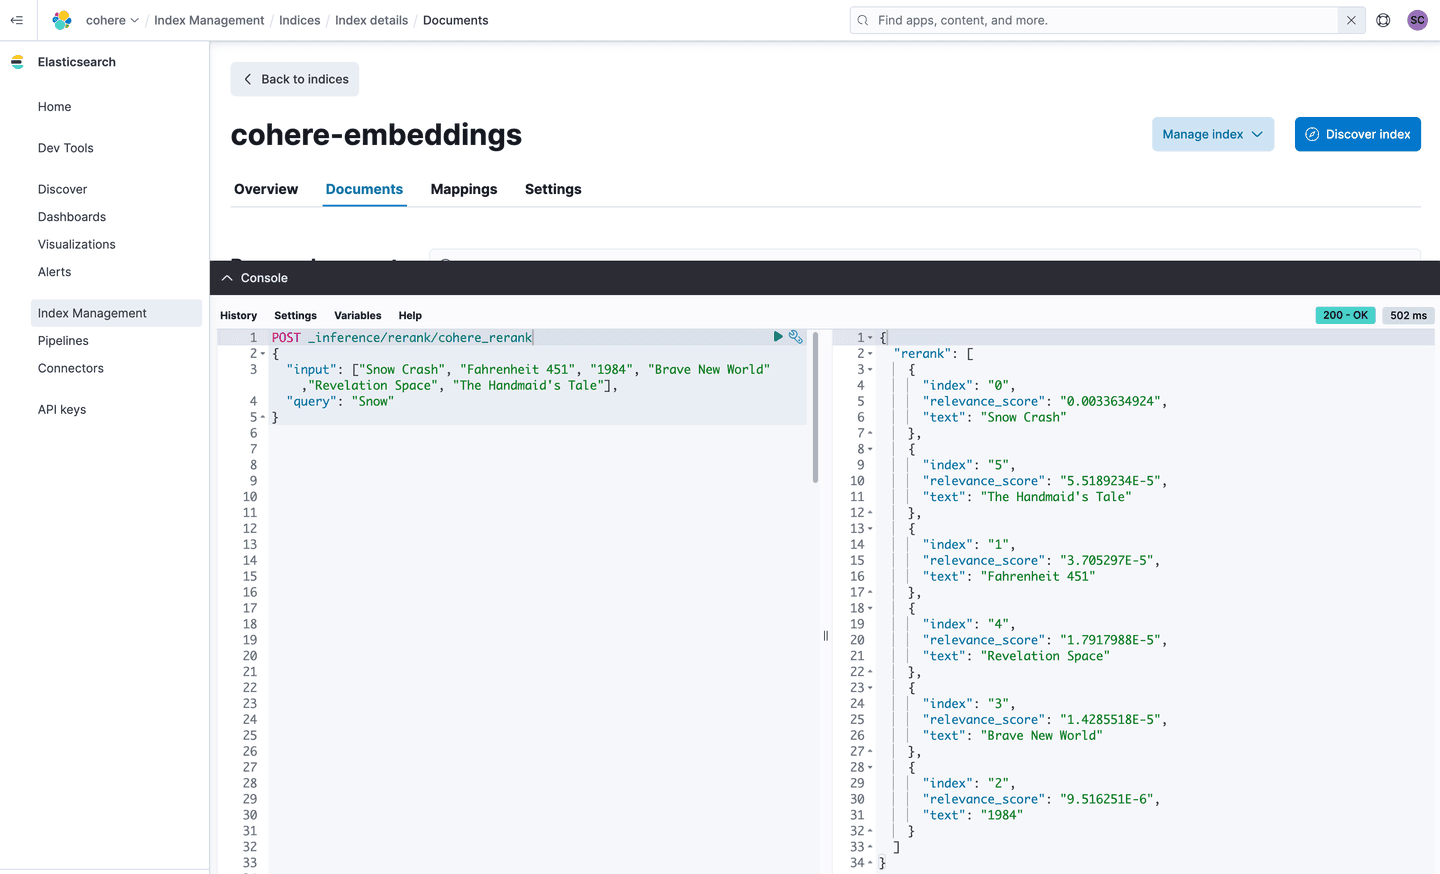The image size is (1440, 874).
Task: Open the console History tab
Action: (x=238, y=315)
